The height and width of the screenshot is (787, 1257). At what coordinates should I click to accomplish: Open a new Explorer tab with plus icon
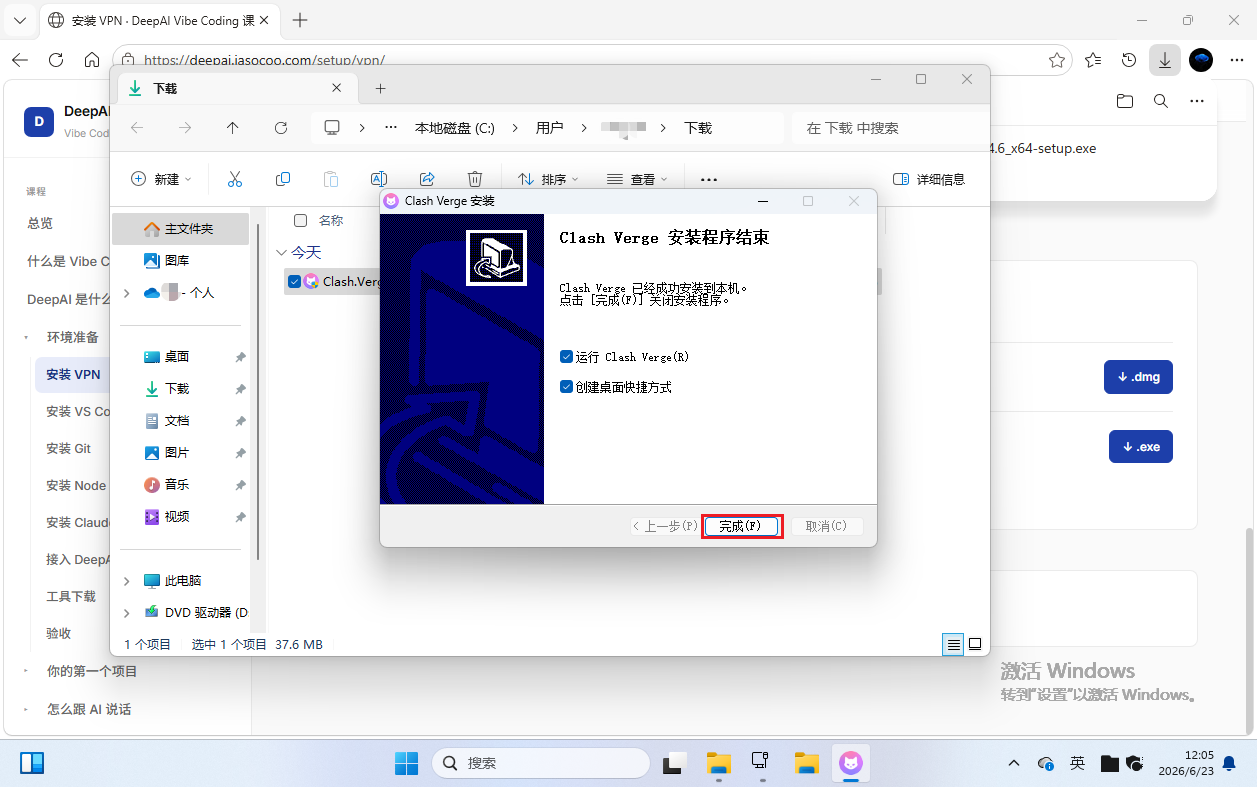380,89
